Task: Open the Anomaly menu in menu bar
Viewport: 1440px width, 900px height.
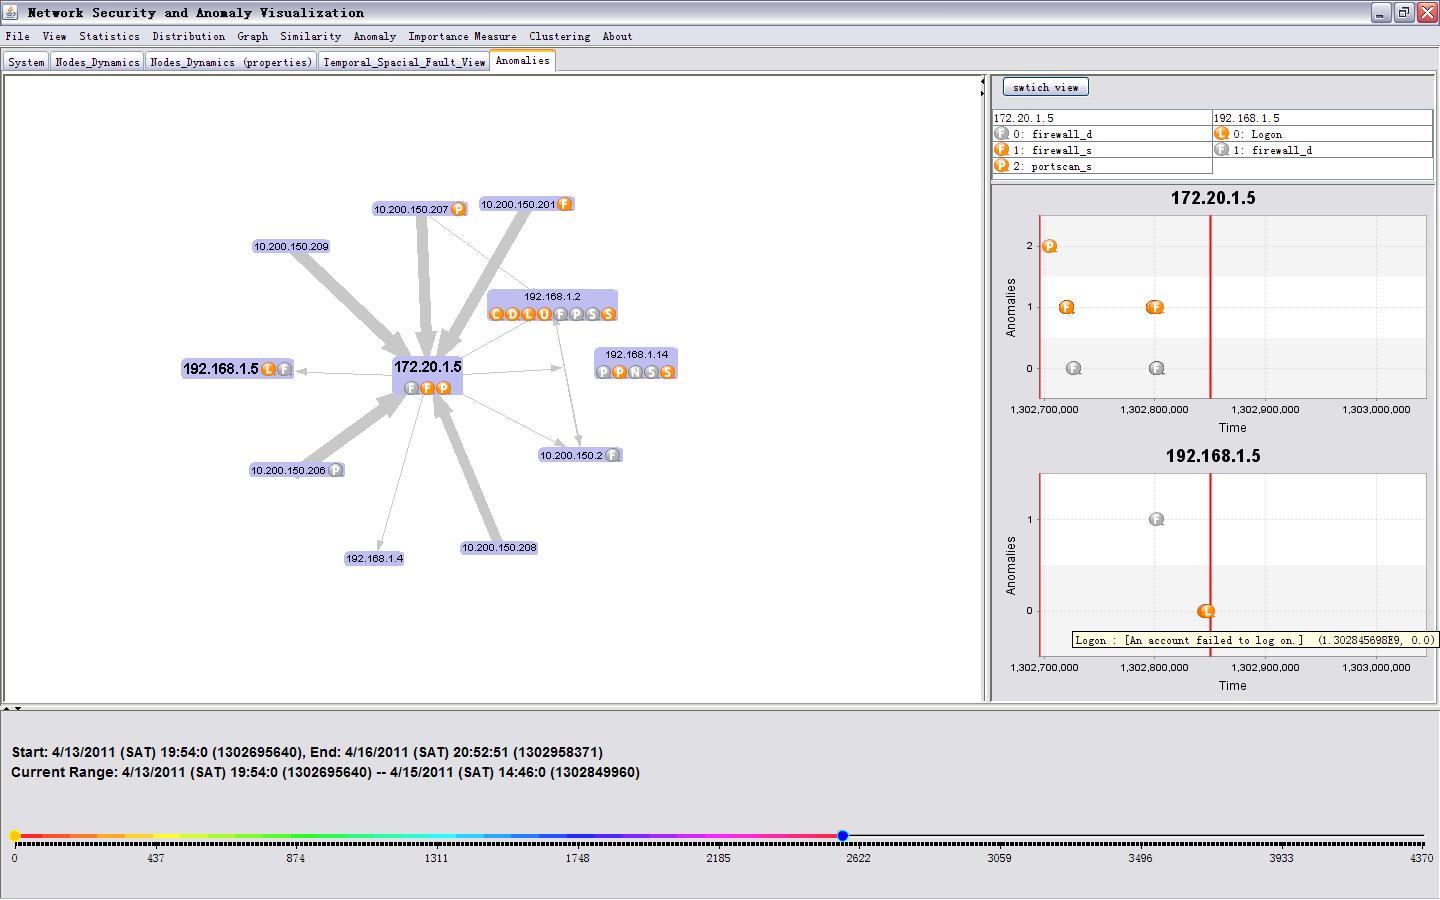Action: tap(374, 36)
